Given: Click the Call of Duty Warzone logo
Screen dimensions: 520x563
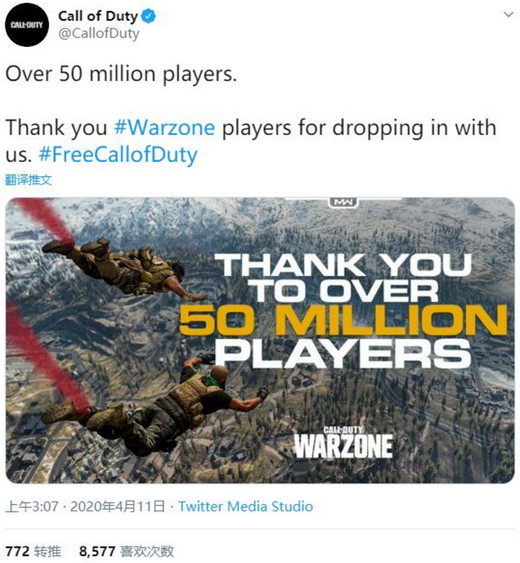Looking at the screenshot, I should (343, 442).
